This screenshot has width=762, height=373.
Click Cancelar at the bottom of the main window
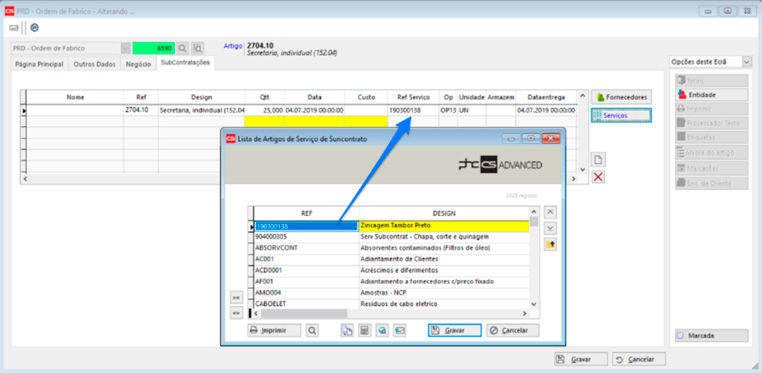tap(639, 360)
